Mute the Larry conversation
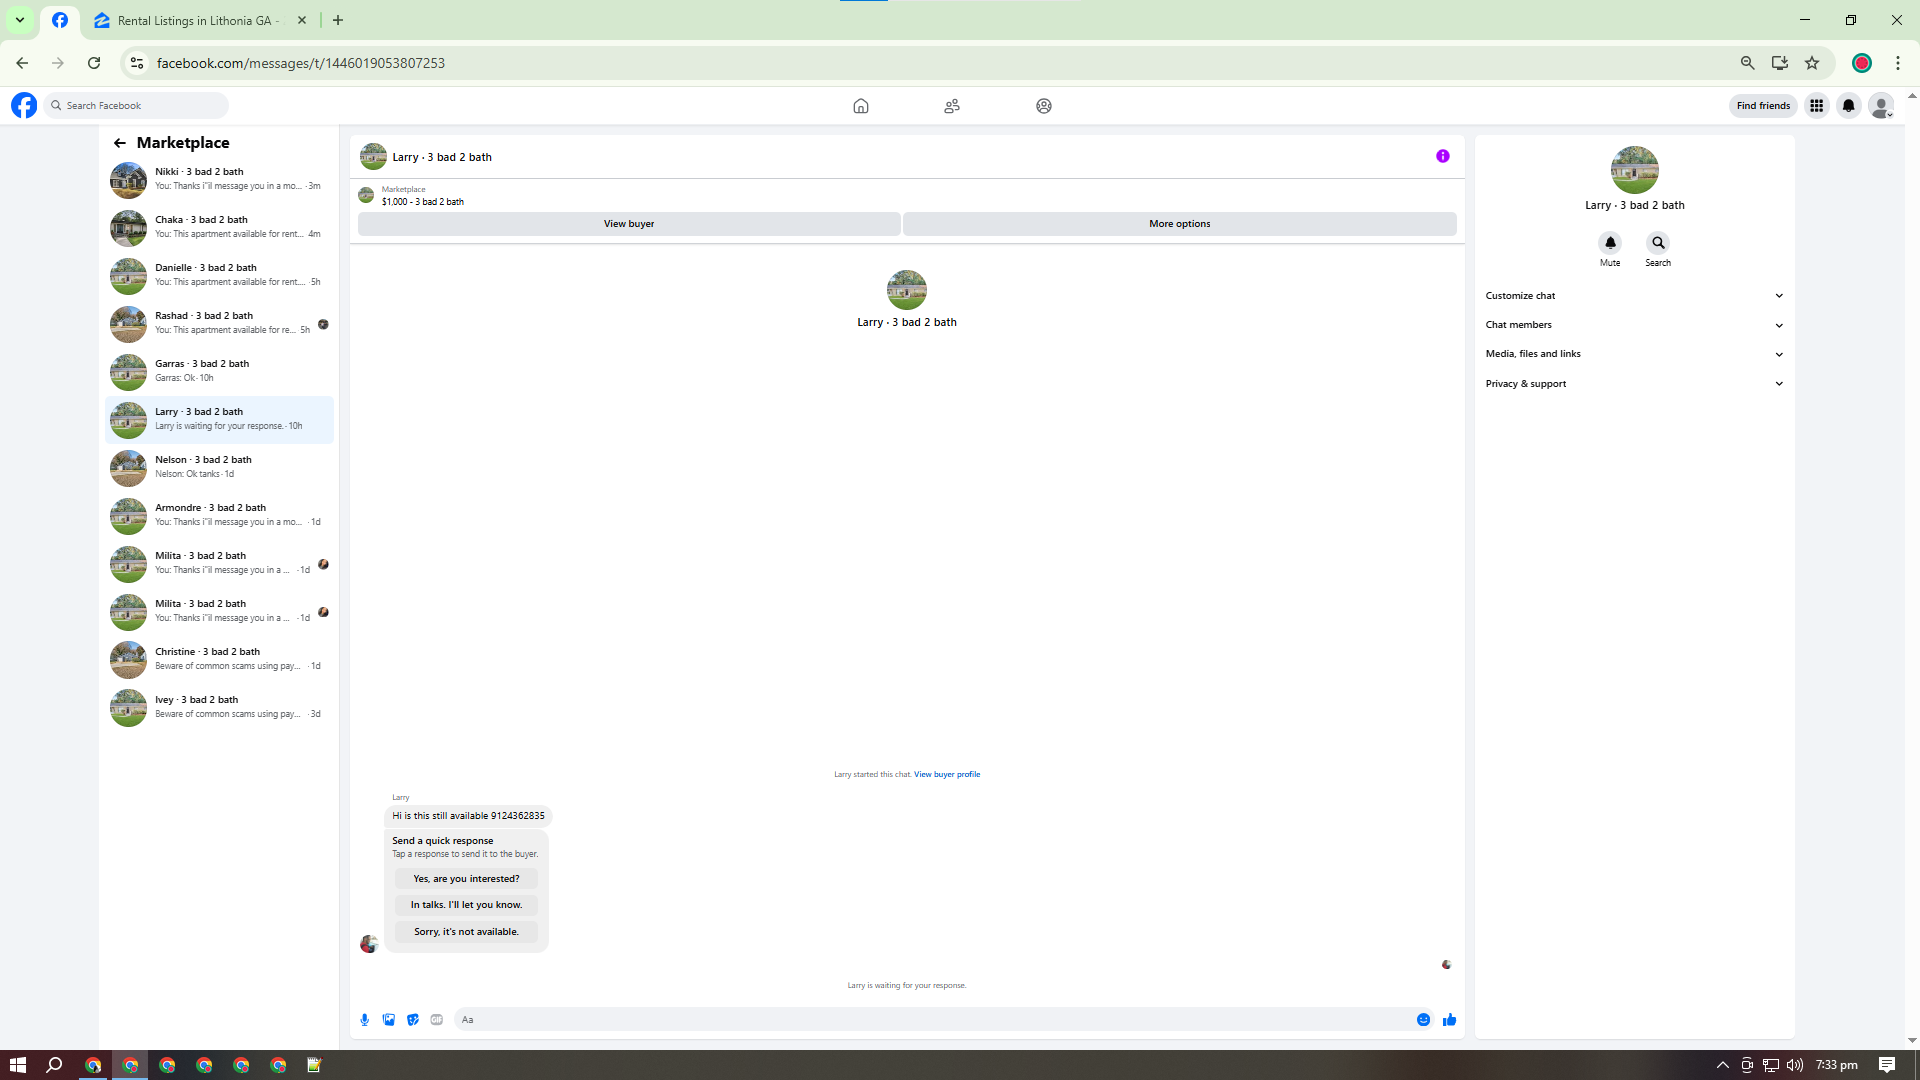1920x1080 pixels. [x=1610, y=243]
